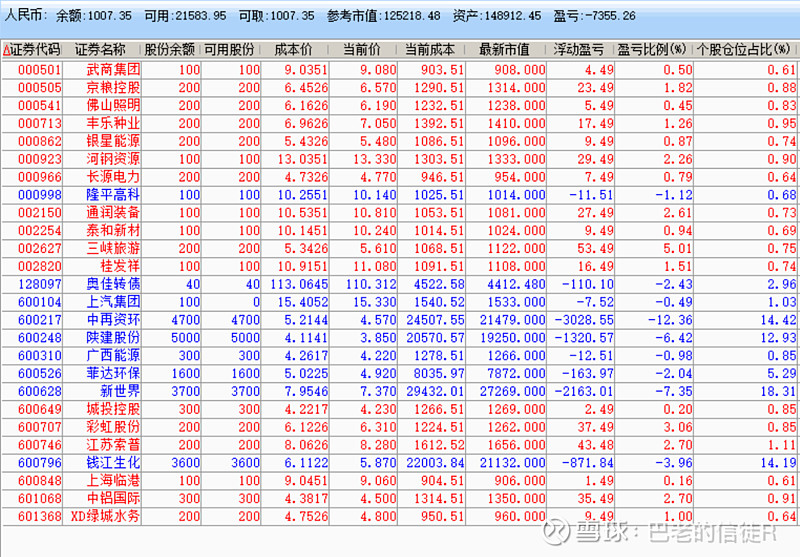
Task: Click the 新世界 stock name
Action: click(x=120, y=391)
